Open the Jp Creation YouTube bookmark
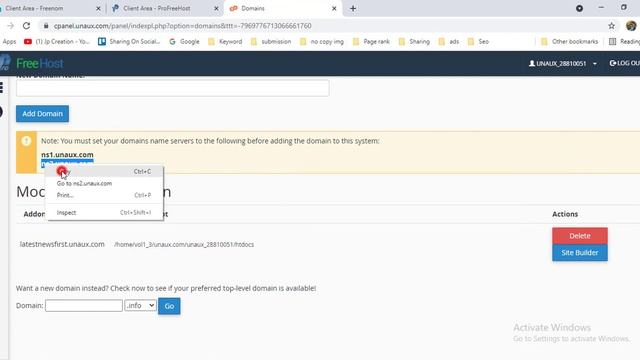The width and height of the screenshot is (640, 360). point(57,42)
